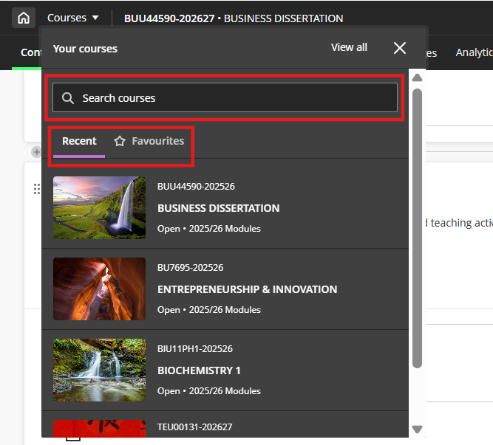Open the BIOCHEMISTRY 1 course
493x445 pixels.
pos(199,371)
